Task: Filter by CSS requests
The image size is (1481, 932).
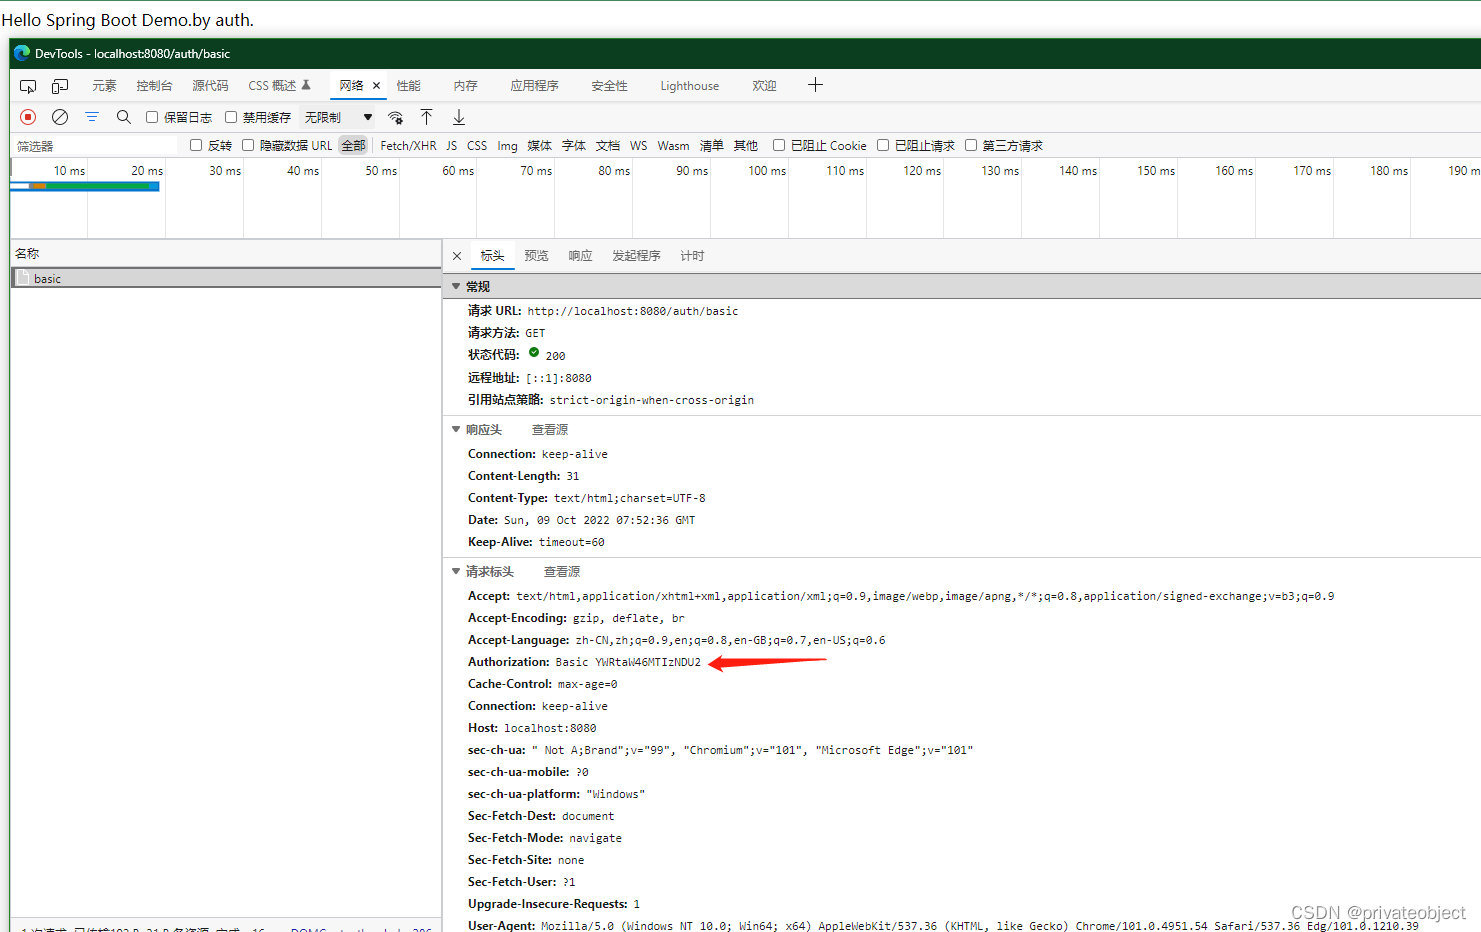Action: (x=477, y=145)
